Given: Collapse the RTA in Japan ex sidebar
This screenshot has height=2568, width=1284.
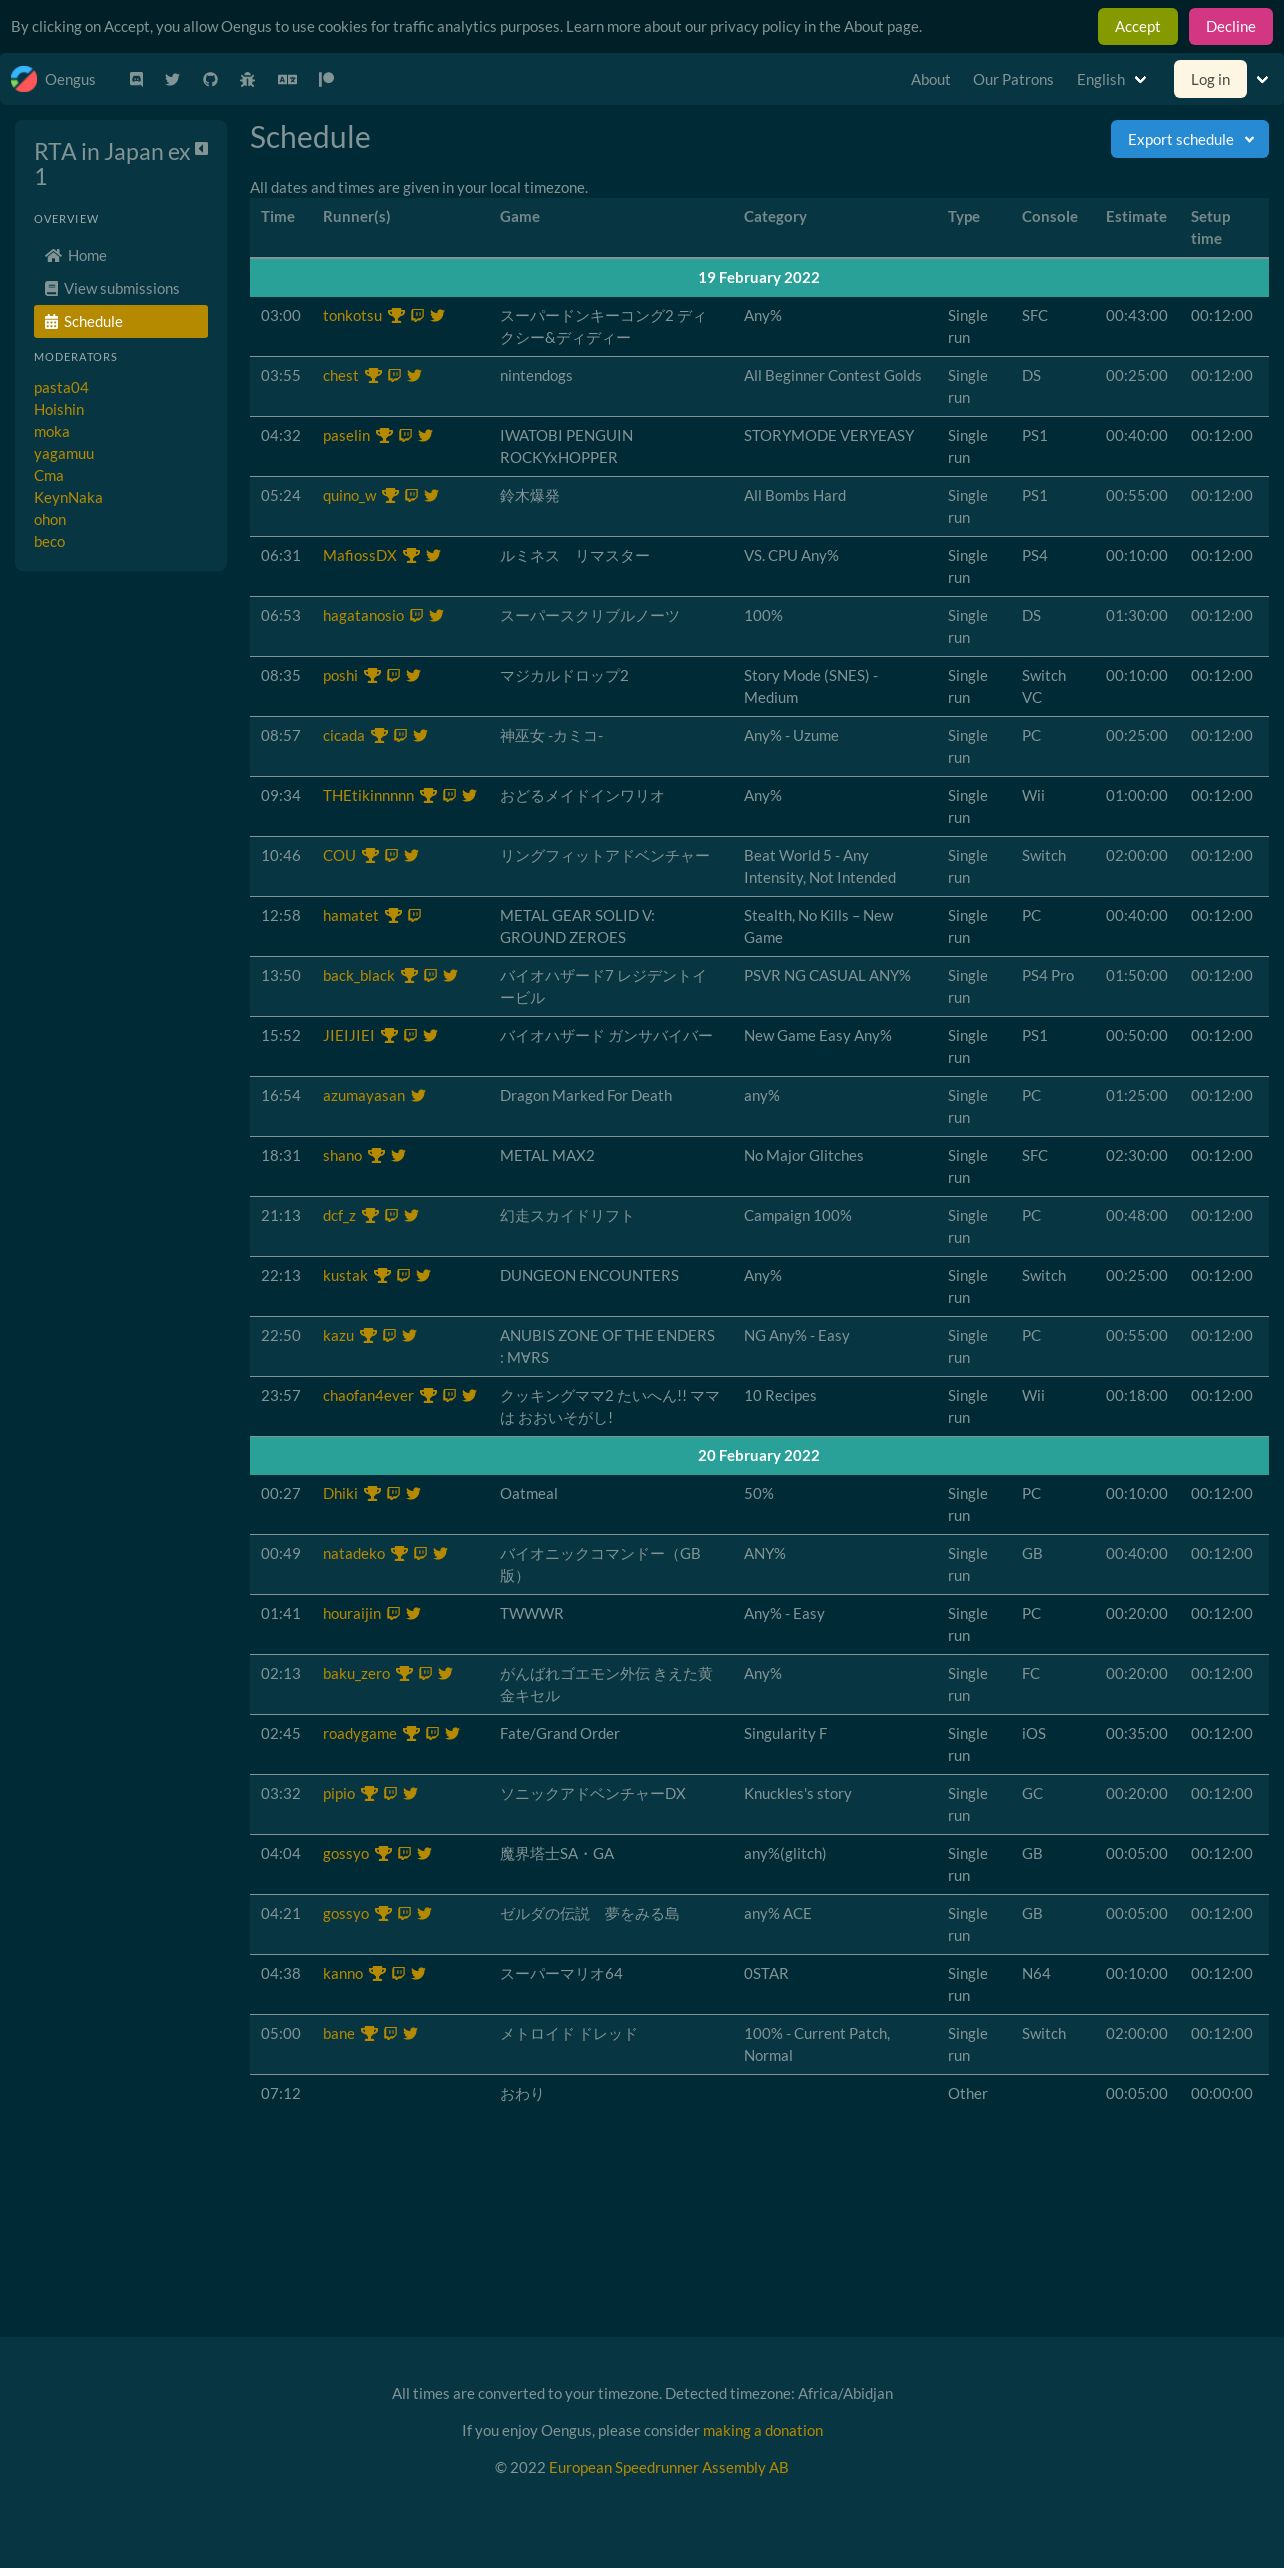Looking at the screenshot, I should pyautogui.click(x=201, y=148).
